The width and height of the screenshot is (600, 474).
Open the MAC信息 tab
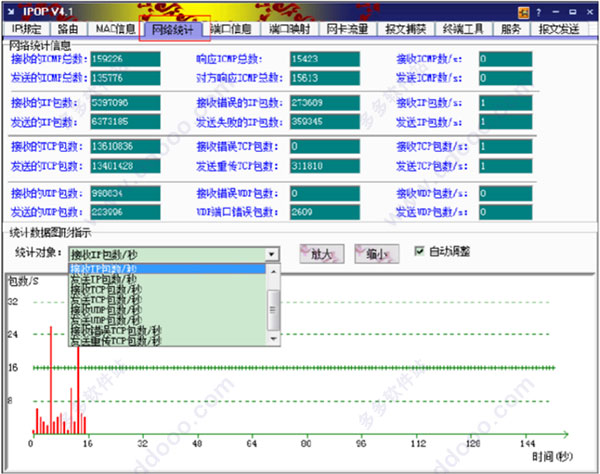point(115,29)
